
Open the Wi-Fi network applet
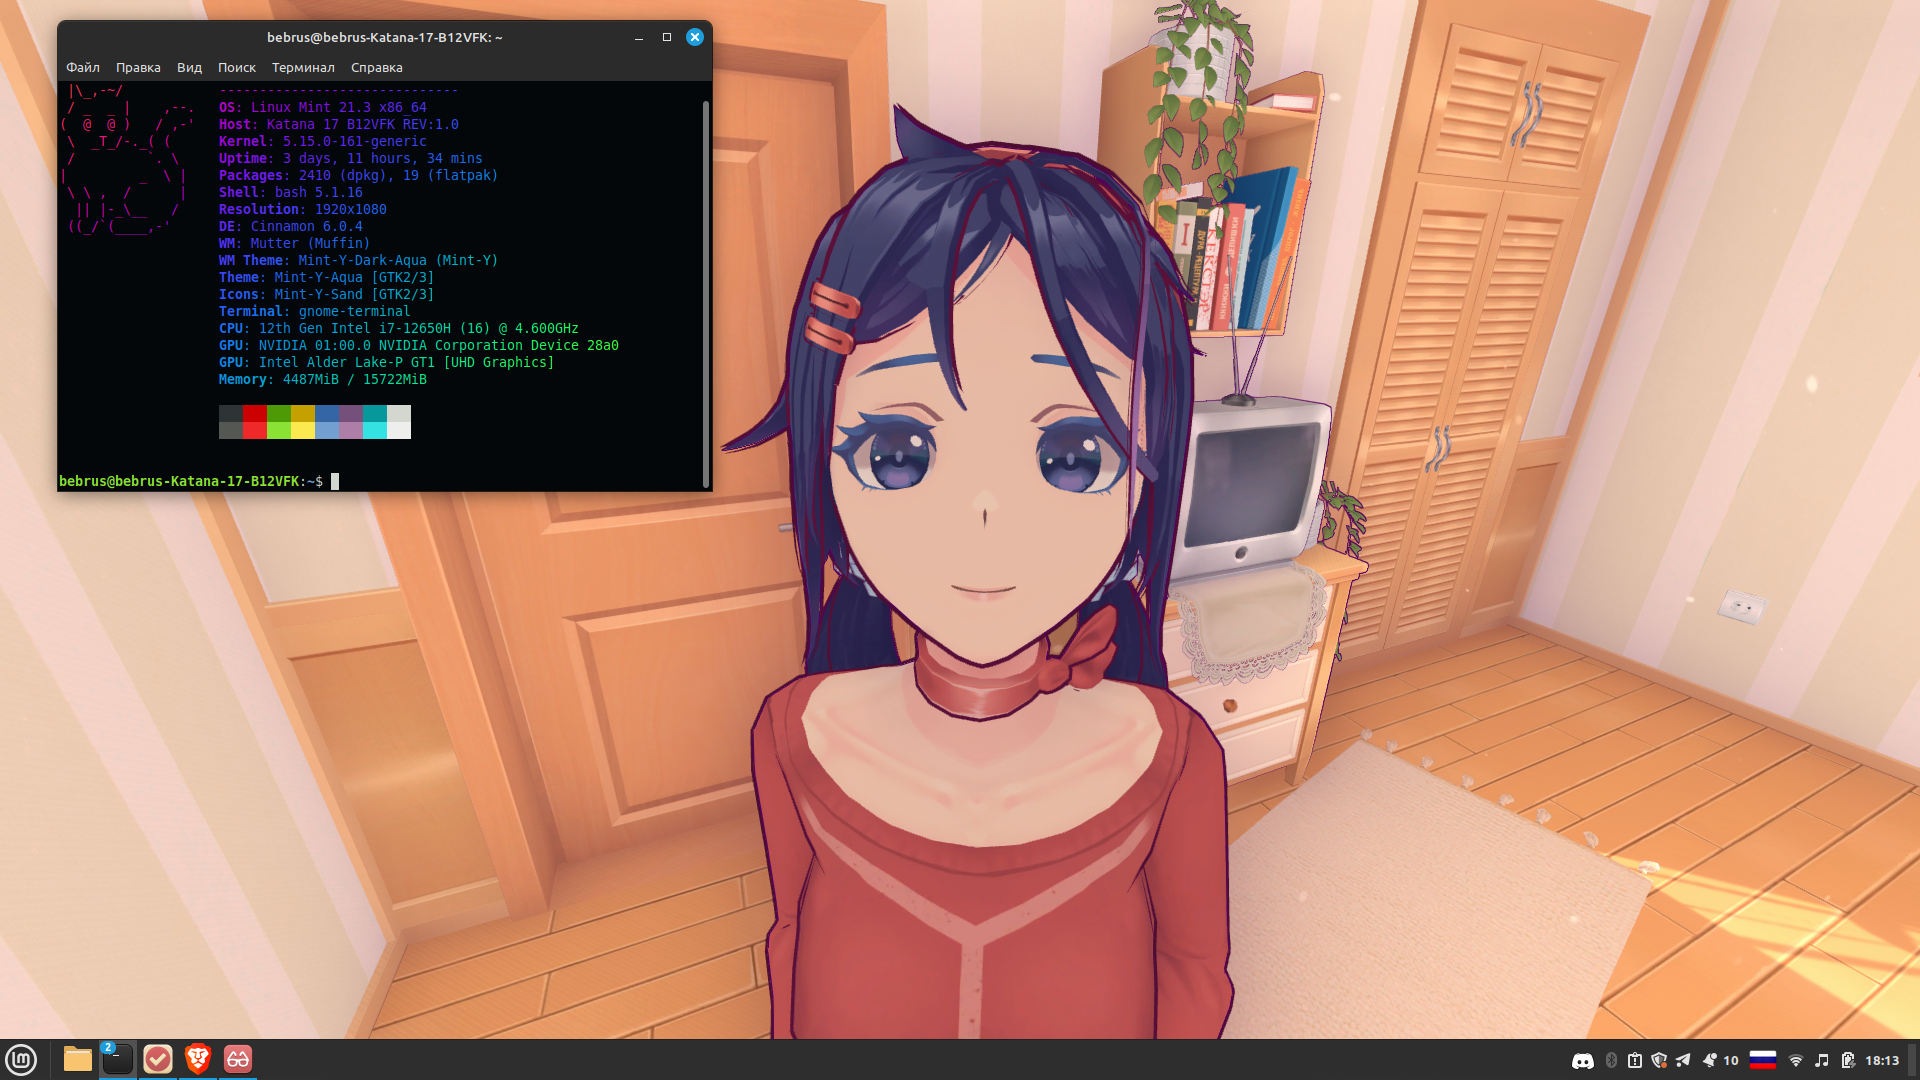[1796, 1061]
